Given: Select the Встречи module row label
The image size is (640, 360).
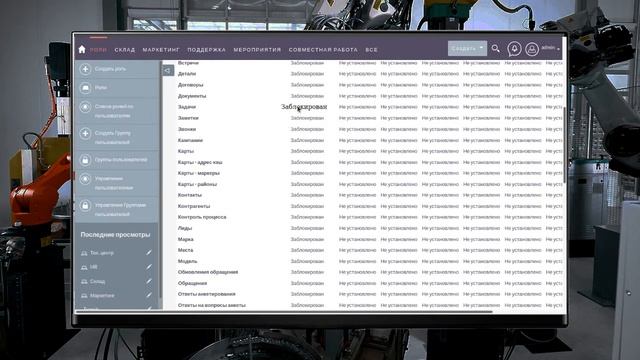Looking at the screenshot, I should pyautogui.click(x=188, y=63).
